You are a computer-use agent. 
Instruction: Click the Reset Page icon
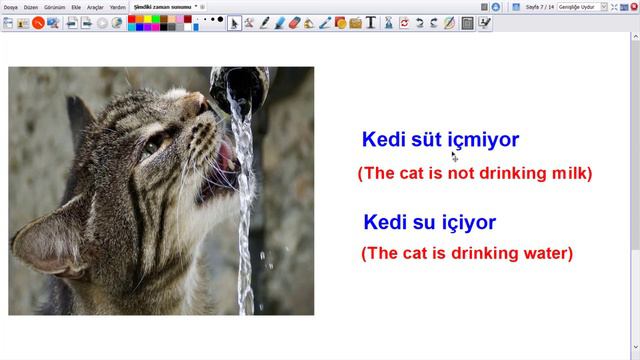(404, 23)
